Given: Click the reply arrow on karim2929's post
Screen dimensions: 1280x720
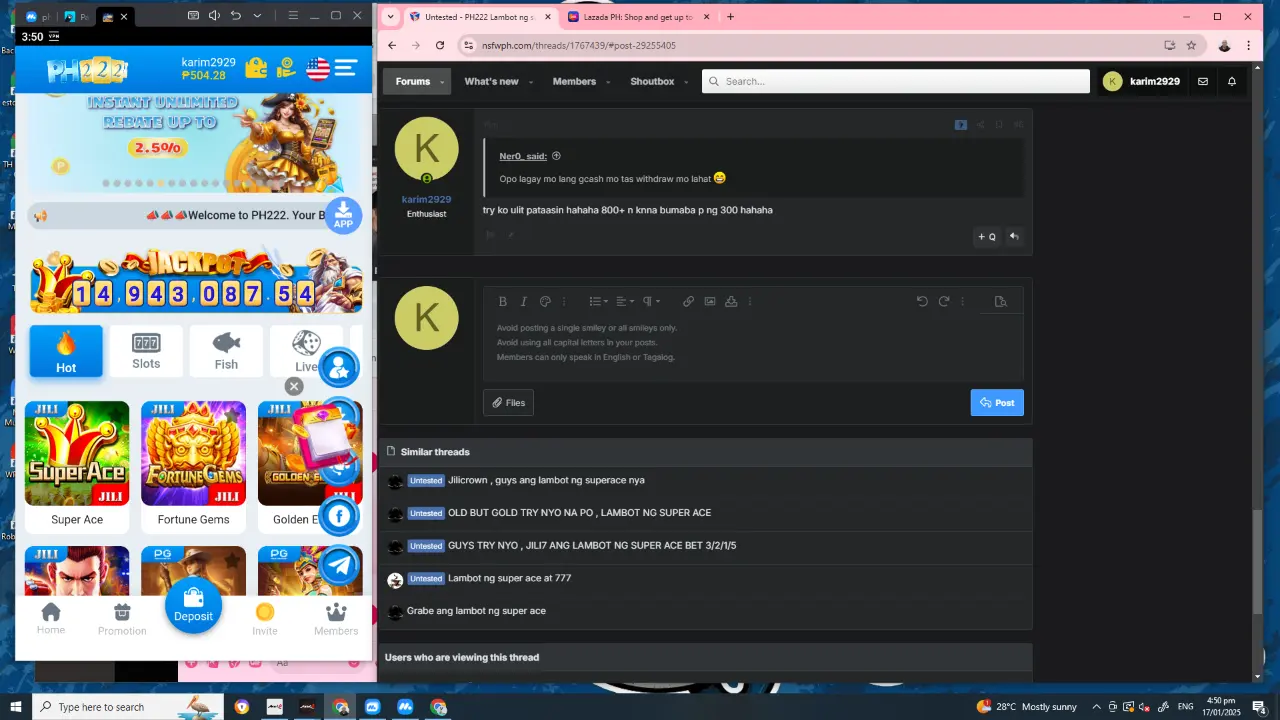Looking at the screenshot, I should point(1014,236).
